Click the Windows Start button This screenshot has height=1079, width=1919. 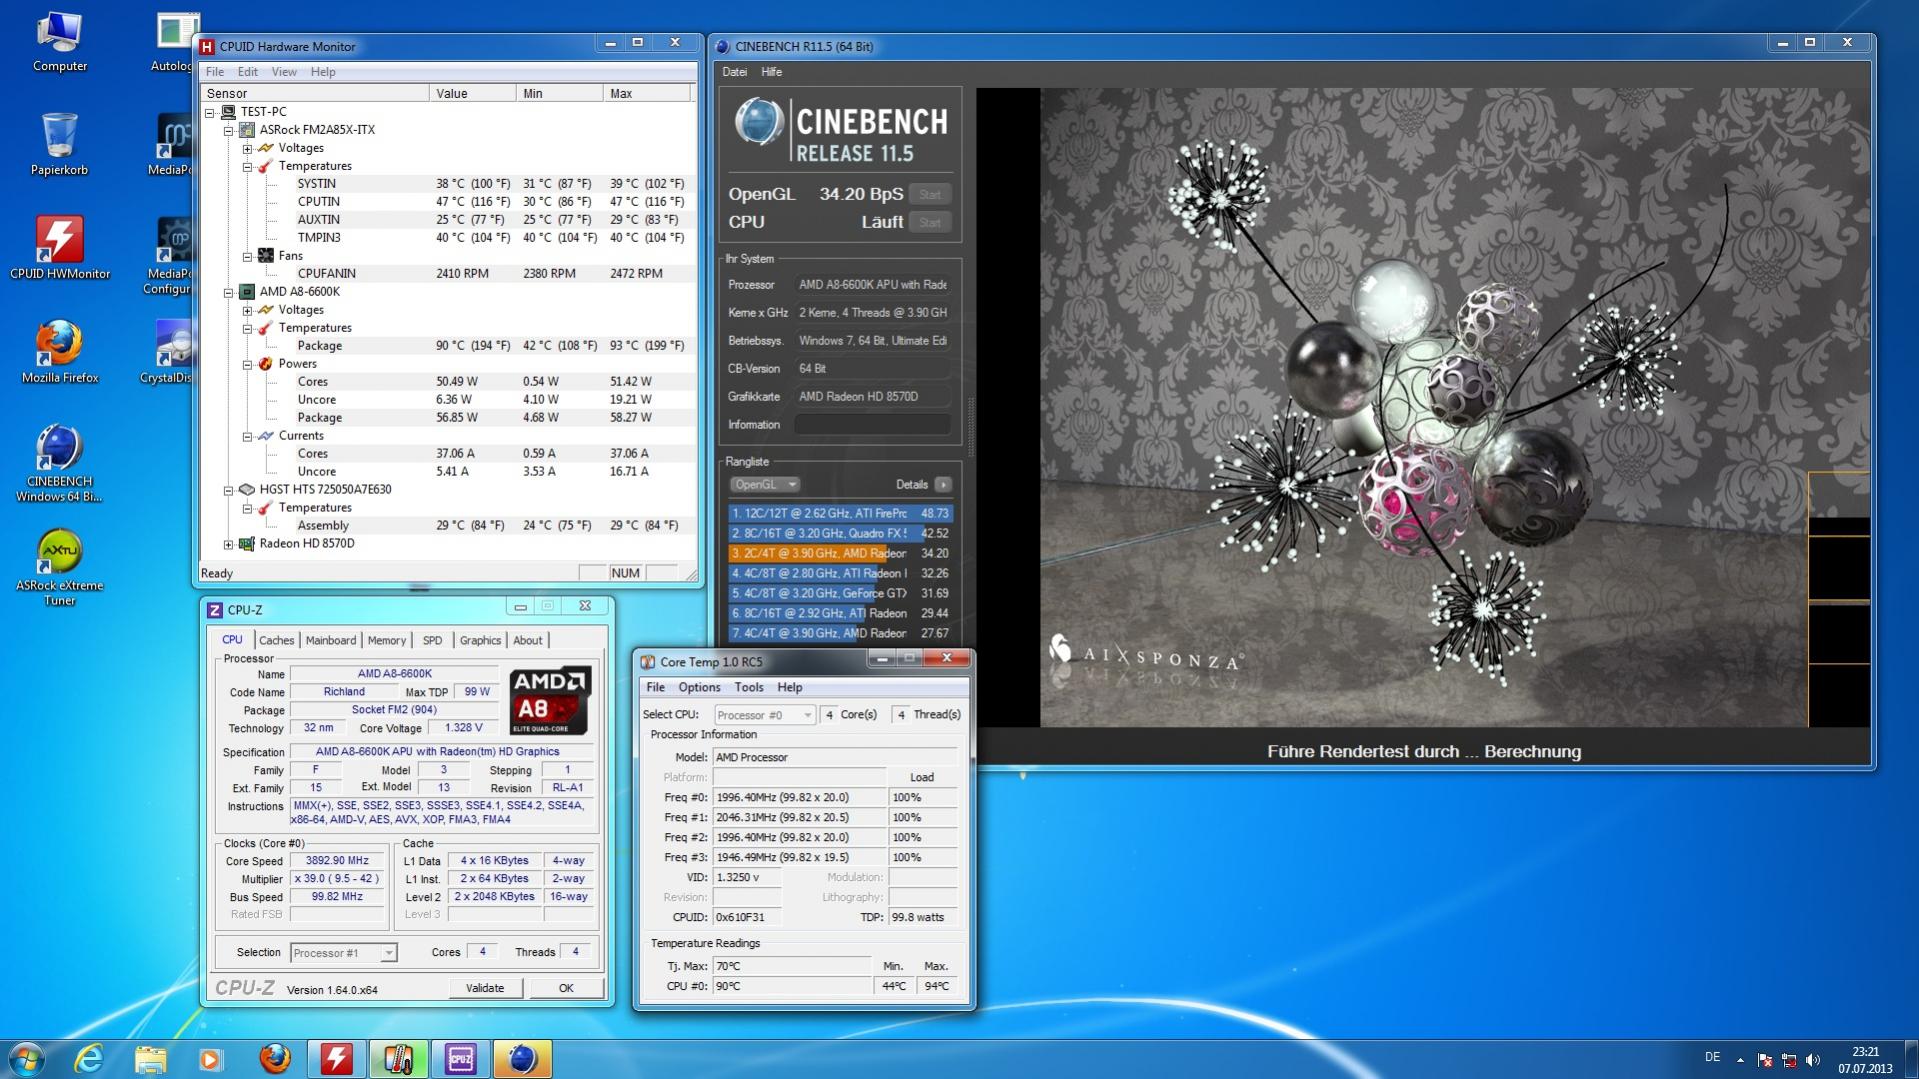(27, 1059)
